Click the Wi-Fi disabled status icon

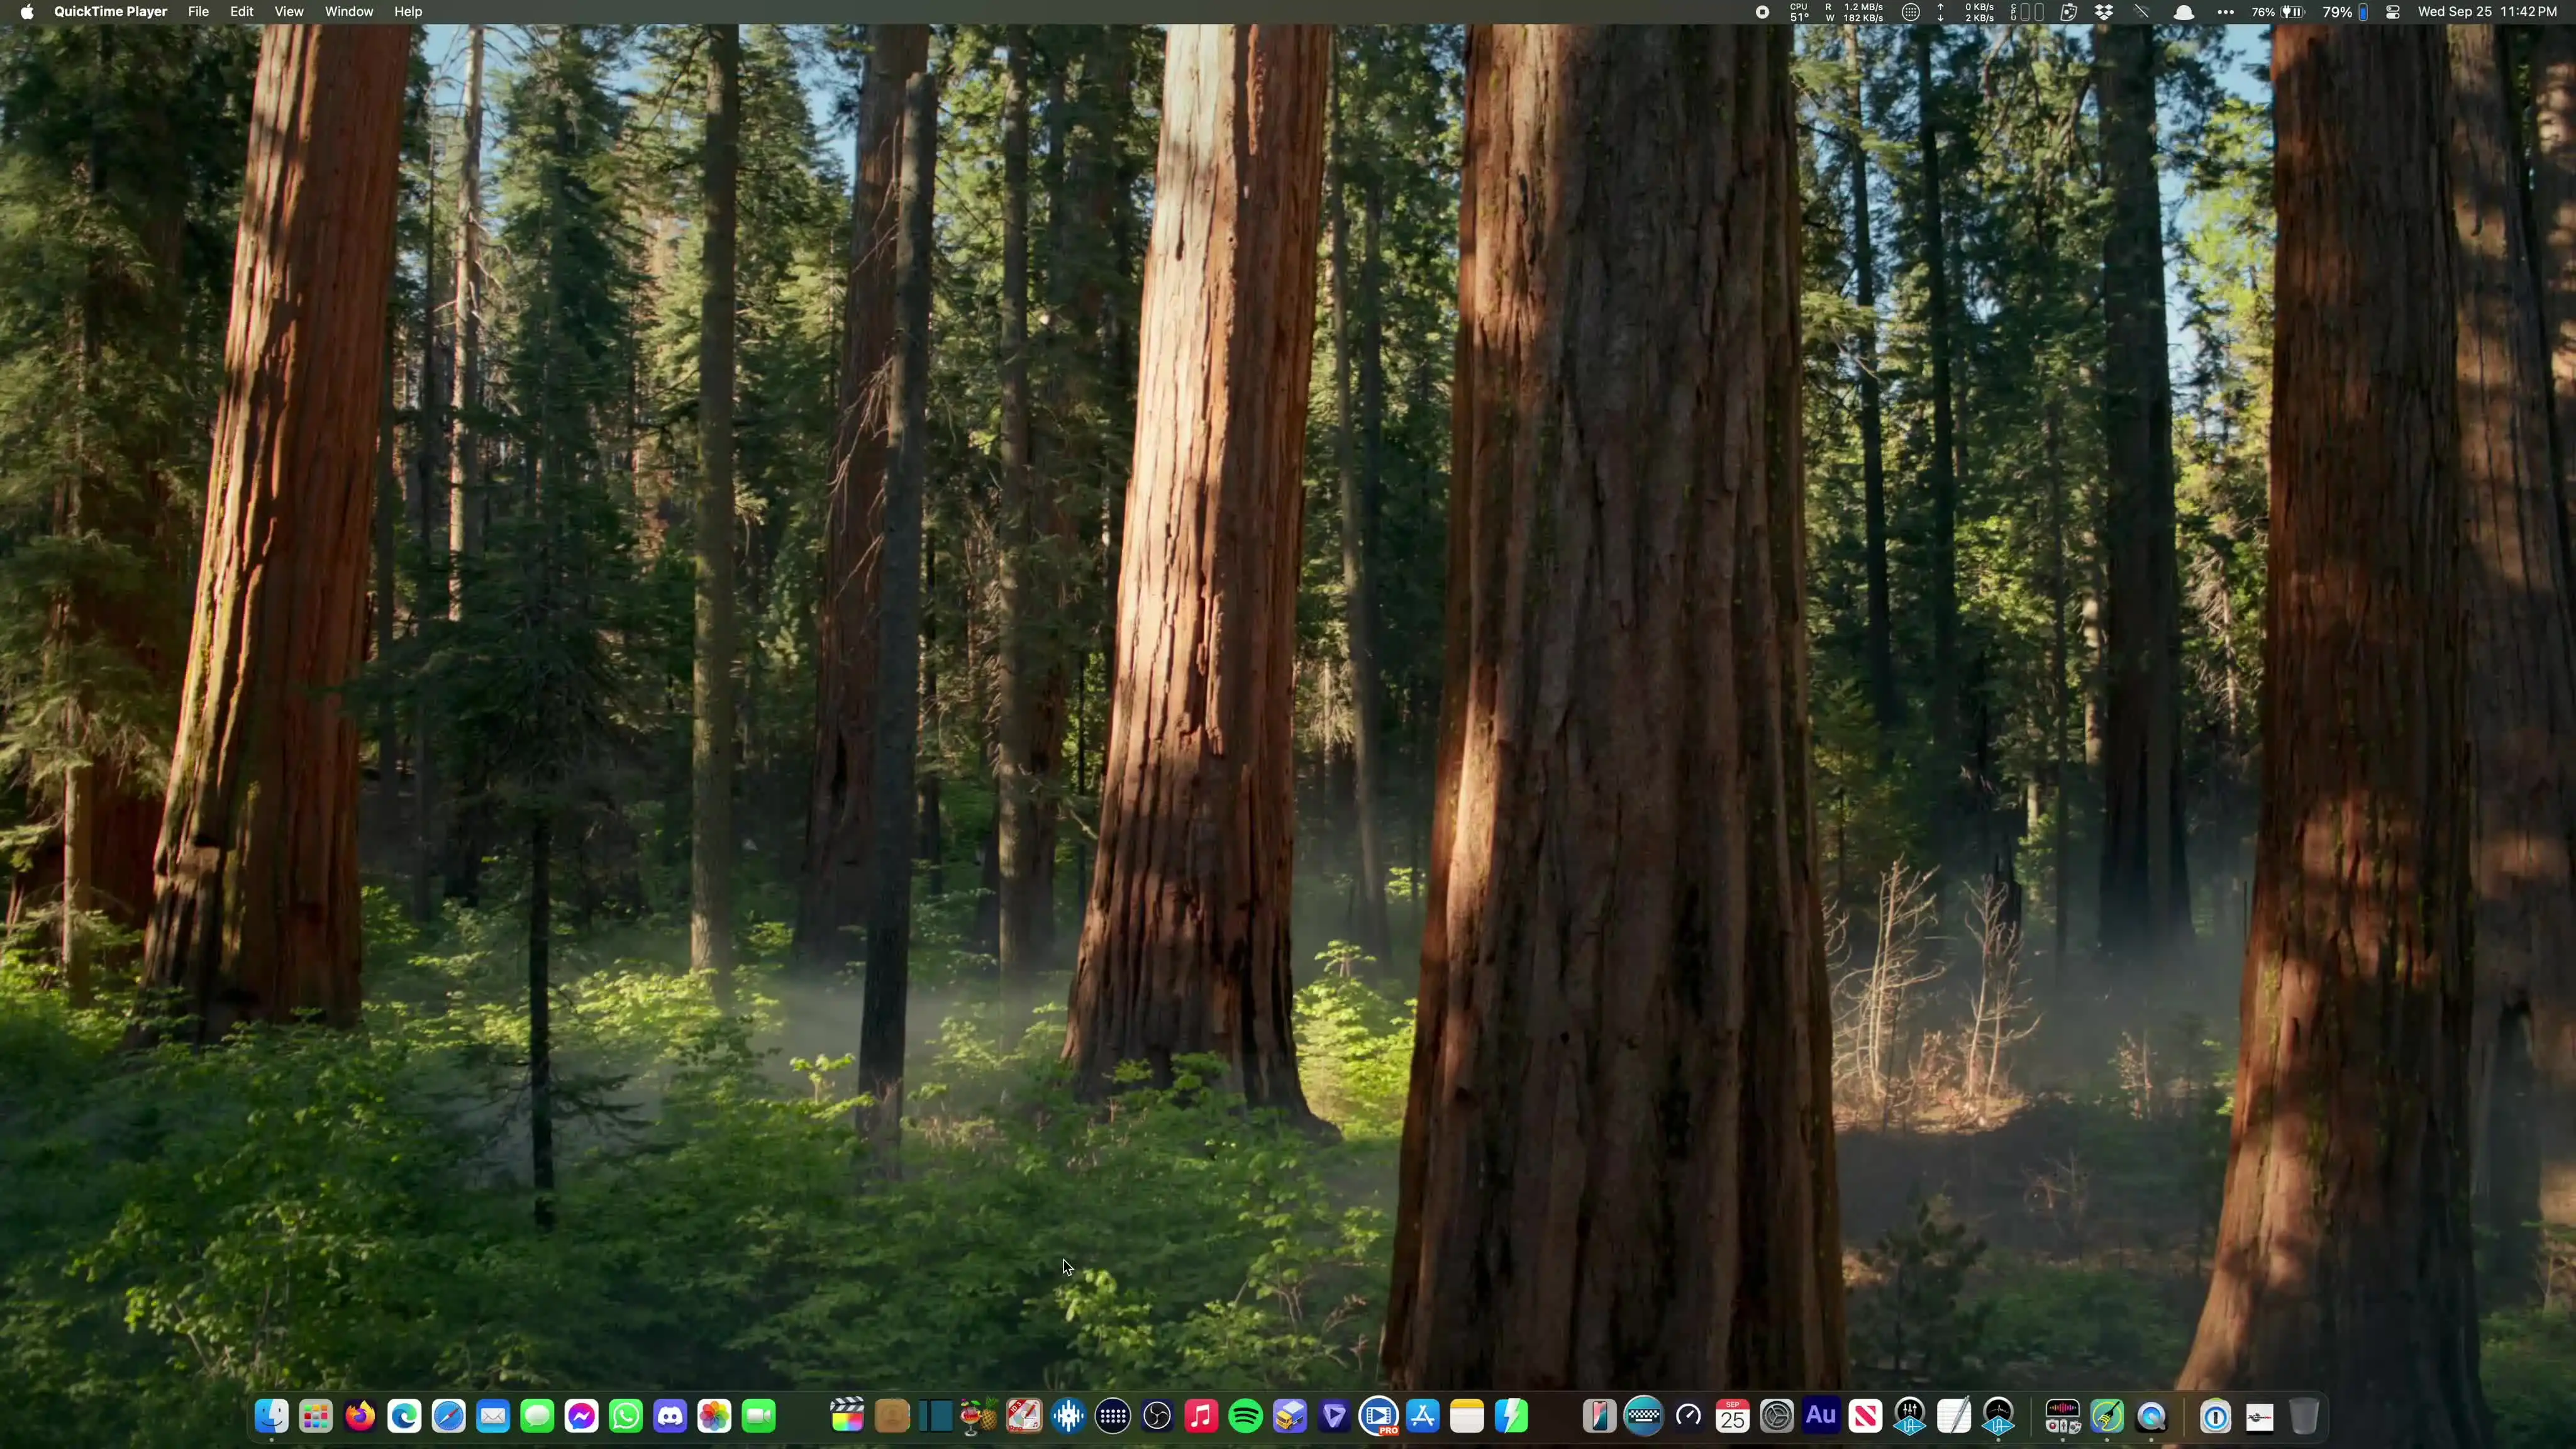coord(2142,12)
